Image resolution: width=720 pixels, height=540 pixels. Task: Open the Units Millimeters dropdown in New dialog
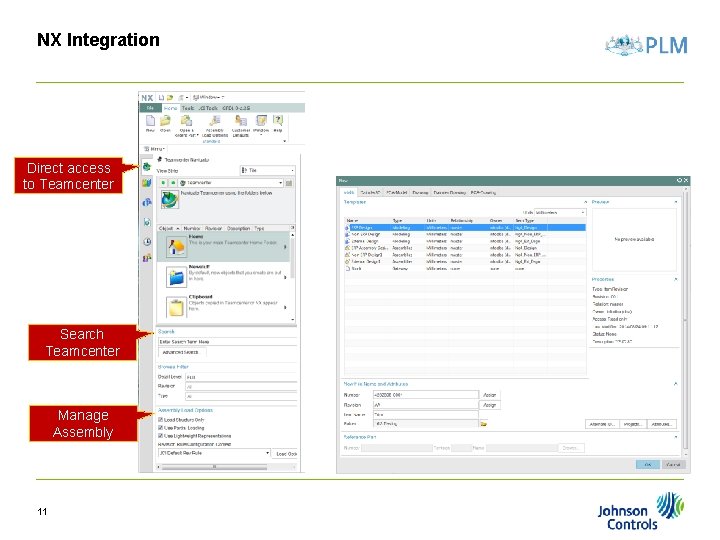[x=560, y=213]
